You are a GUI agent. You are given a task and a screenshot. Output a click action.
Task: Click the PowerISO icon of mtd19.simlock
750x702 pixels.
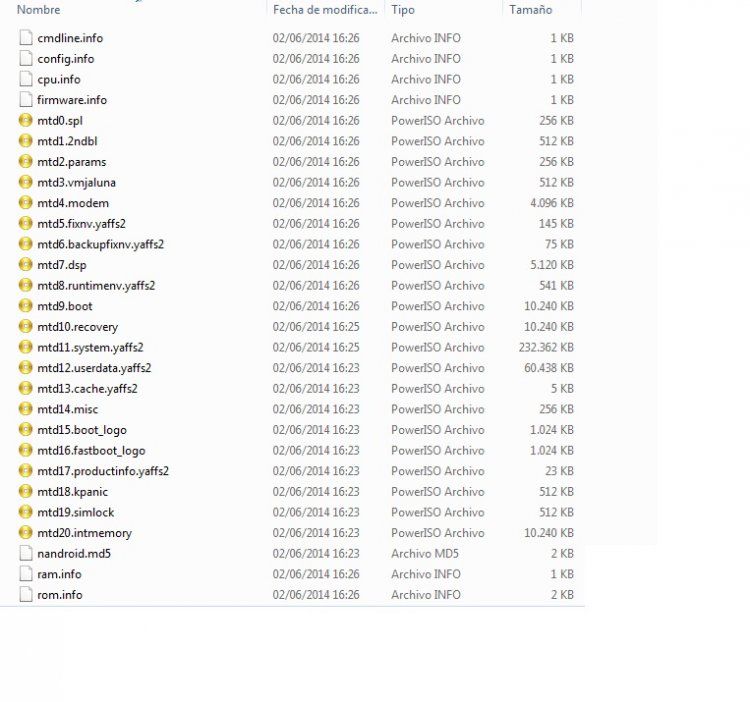(25, 512)
